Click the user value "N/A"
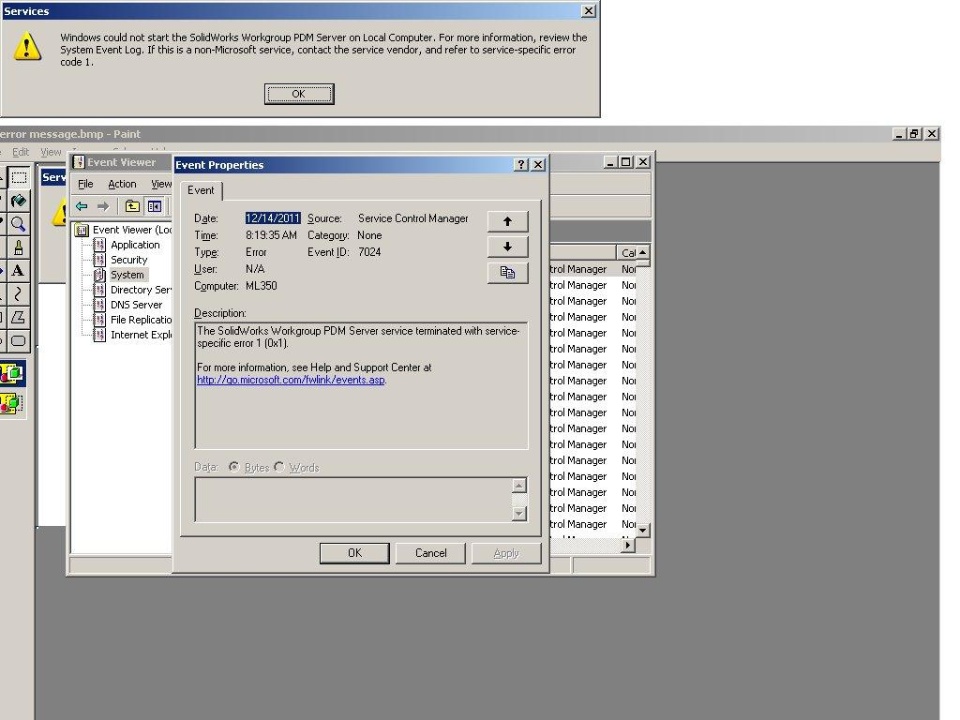Viewport: 960px width, 720px height. point(255,269)
